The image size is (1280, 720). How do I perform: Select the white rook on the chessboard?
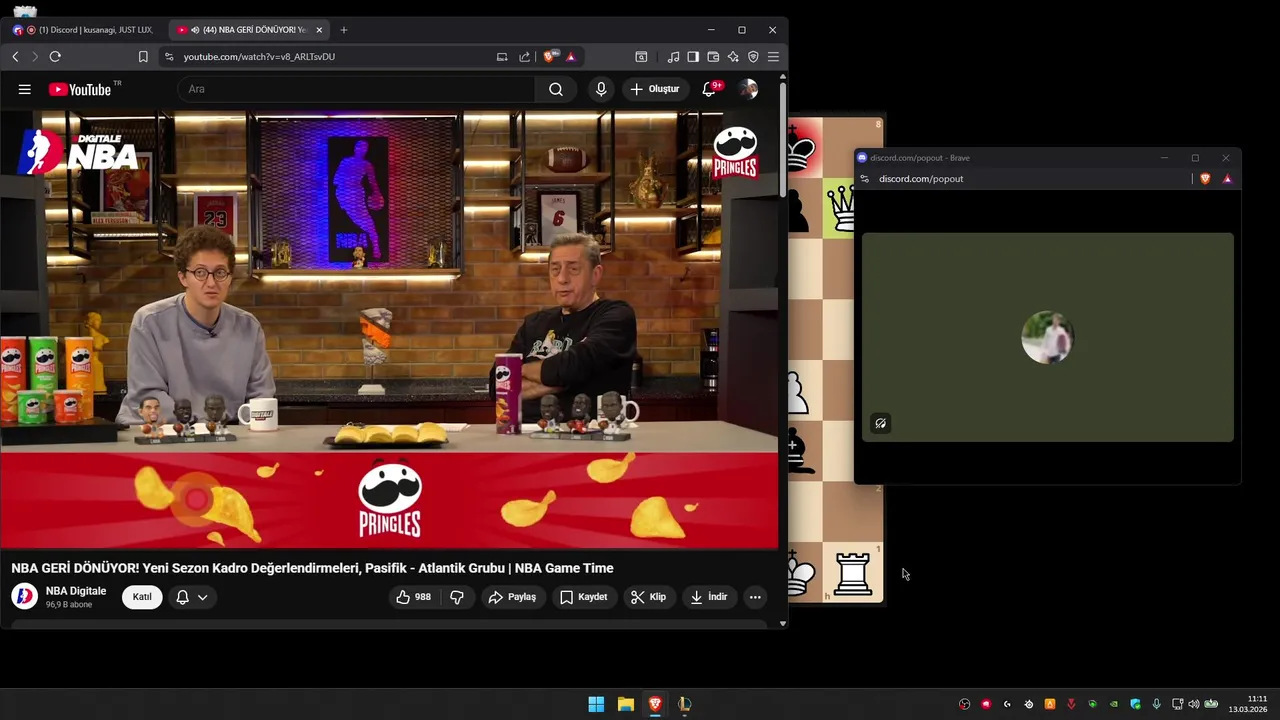(x=853, y=575)
